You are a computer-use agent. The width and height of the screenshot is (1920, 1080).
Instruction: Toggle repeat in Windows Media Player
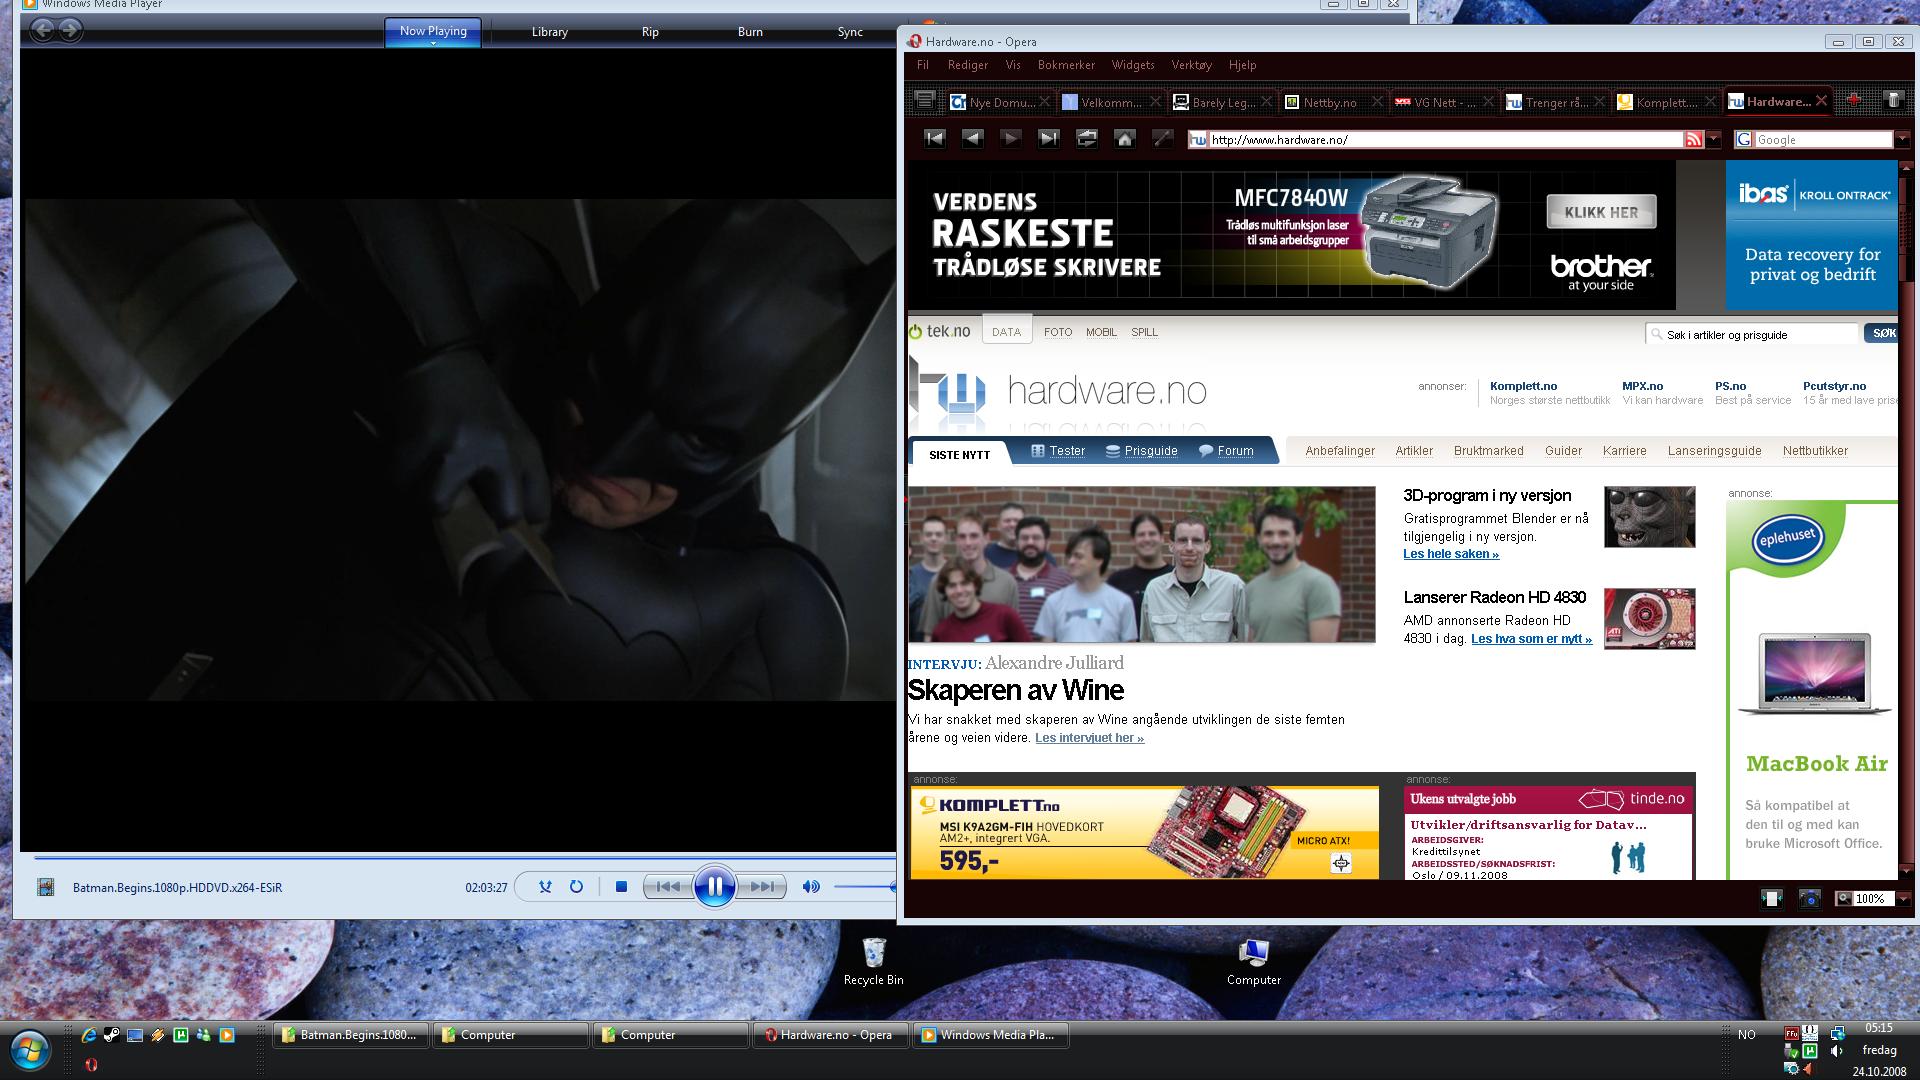pos(576,886)
